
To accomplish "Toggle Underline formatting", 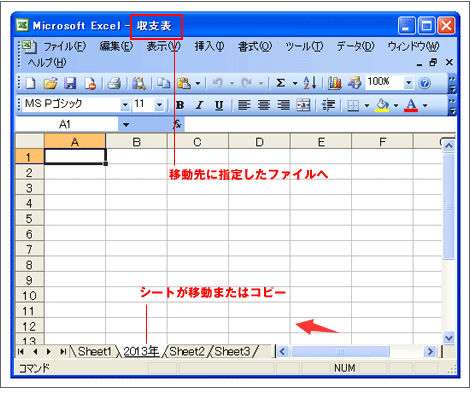I will [219, 105].
